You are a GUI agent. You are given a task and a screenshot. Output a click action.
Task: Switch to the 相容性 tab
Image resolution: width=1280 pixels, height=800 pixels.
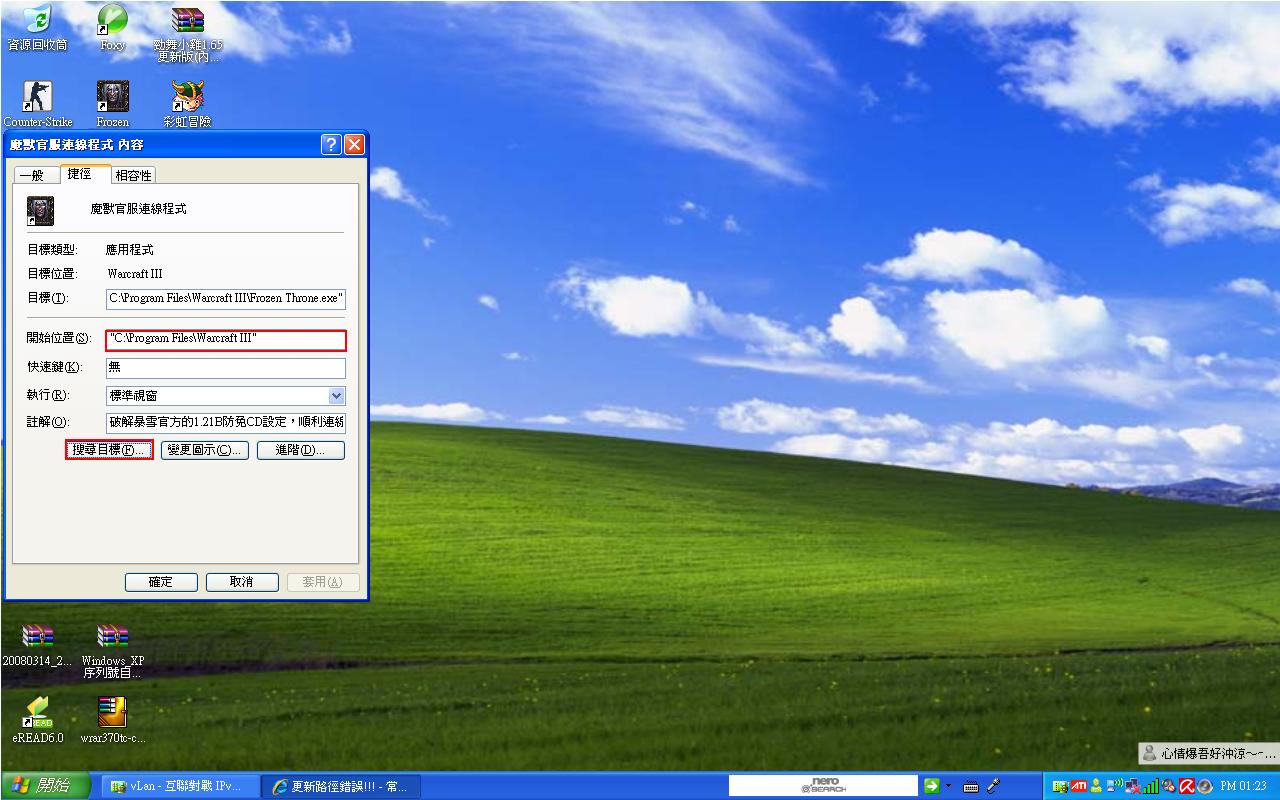click(133, 175)
